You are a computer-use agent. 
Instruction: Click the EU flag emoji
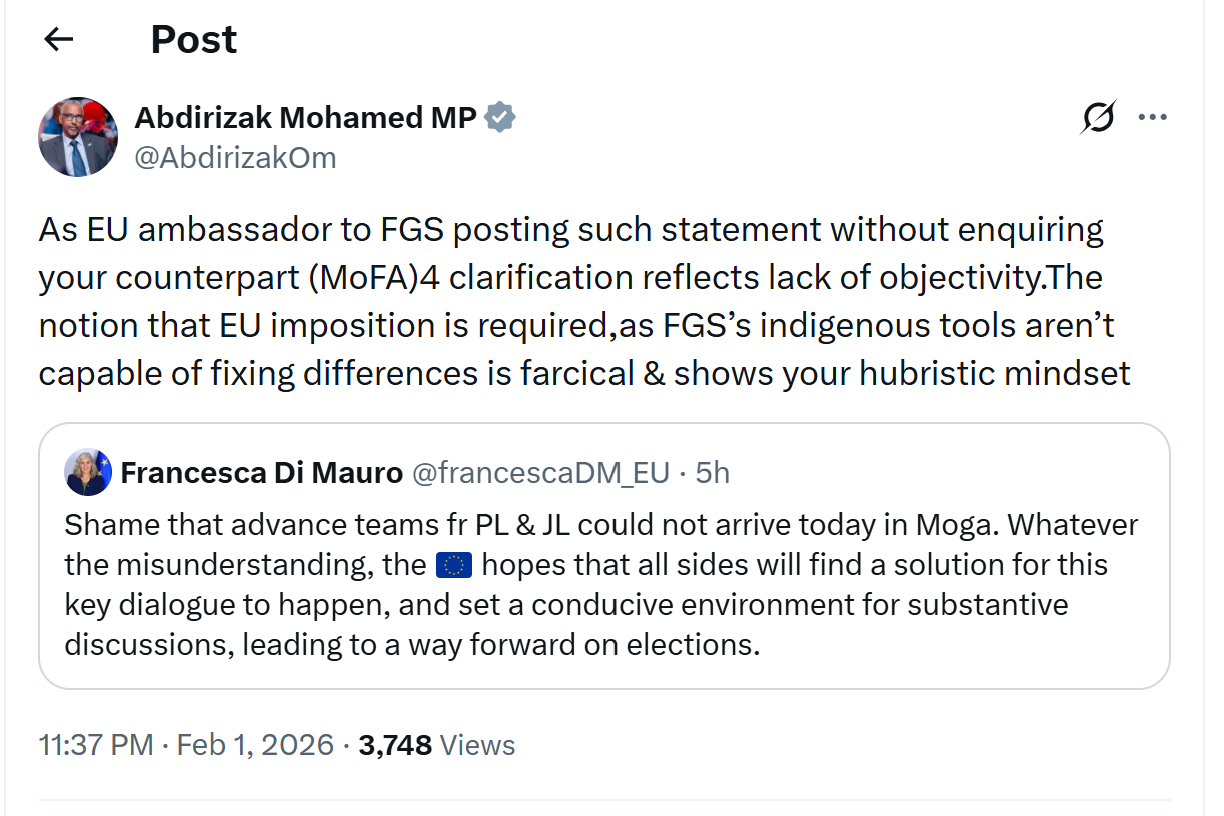tap(455, 565)
